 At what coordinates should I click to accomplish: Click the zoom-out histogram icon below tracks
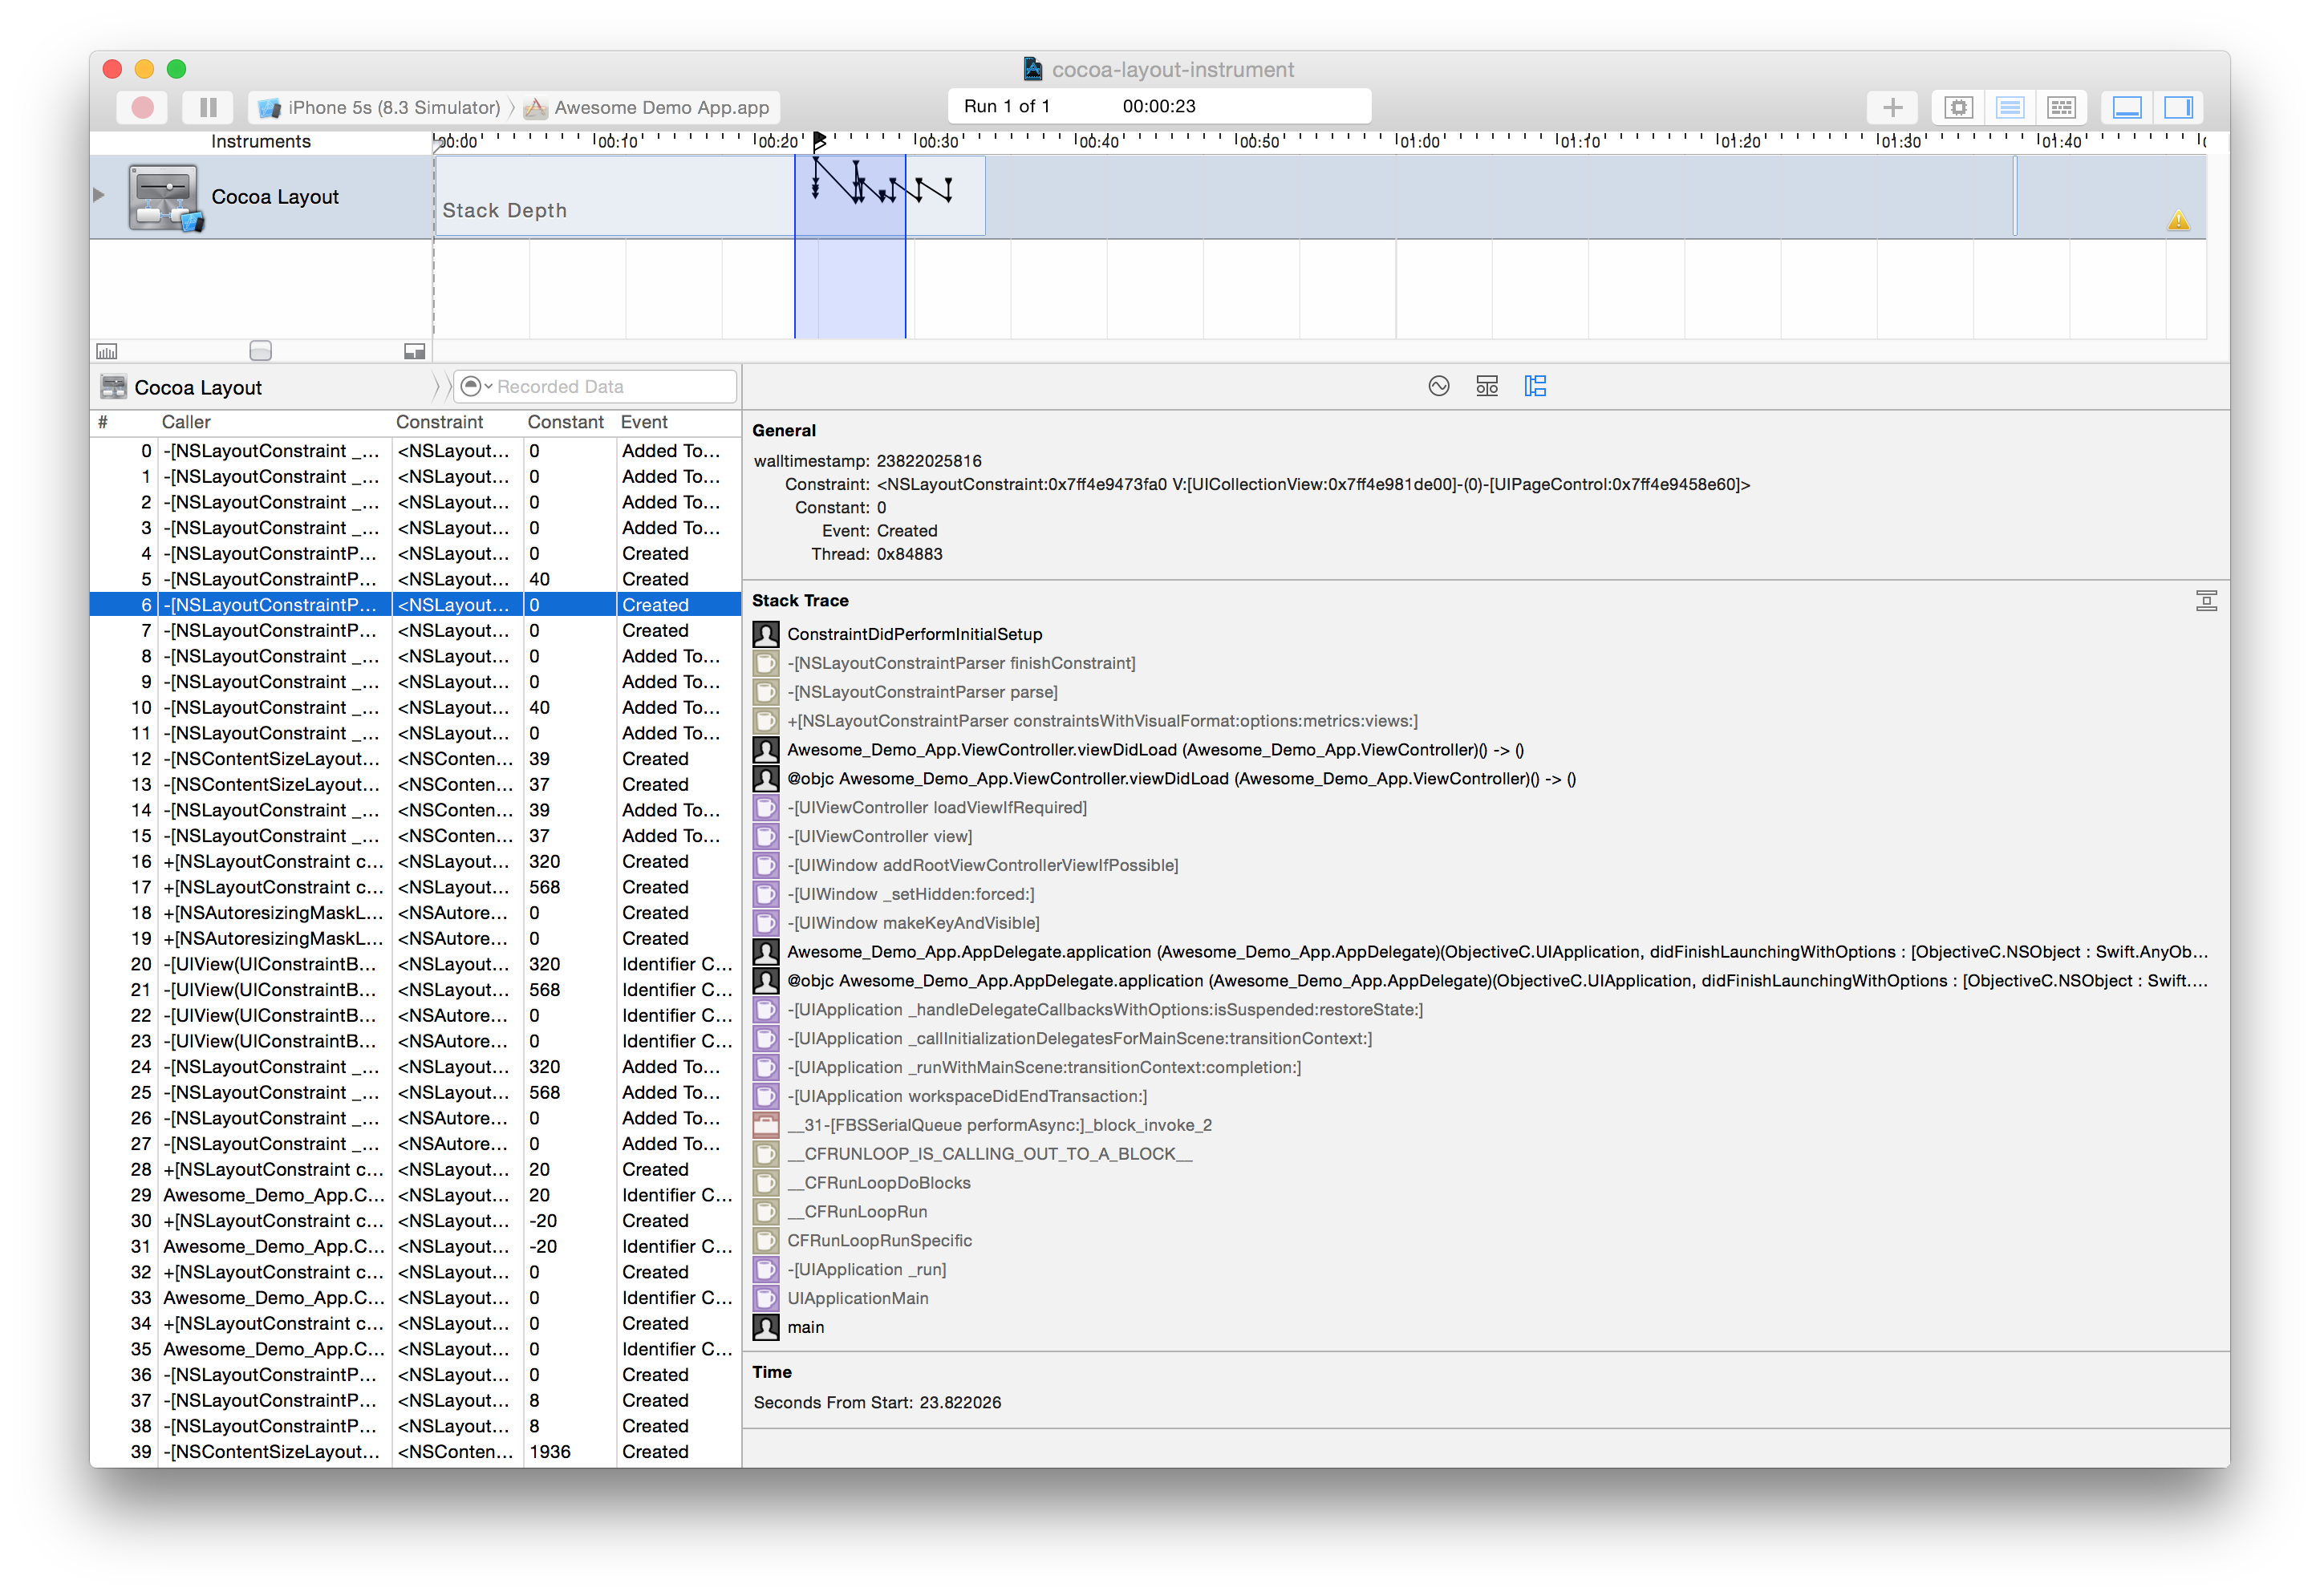tap(107, 351)
